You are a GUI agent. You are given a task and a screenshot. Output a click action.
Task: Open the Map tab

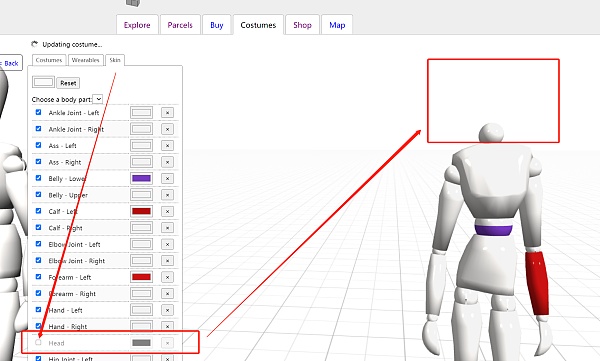pyautogui.click(x=337, y=25)
